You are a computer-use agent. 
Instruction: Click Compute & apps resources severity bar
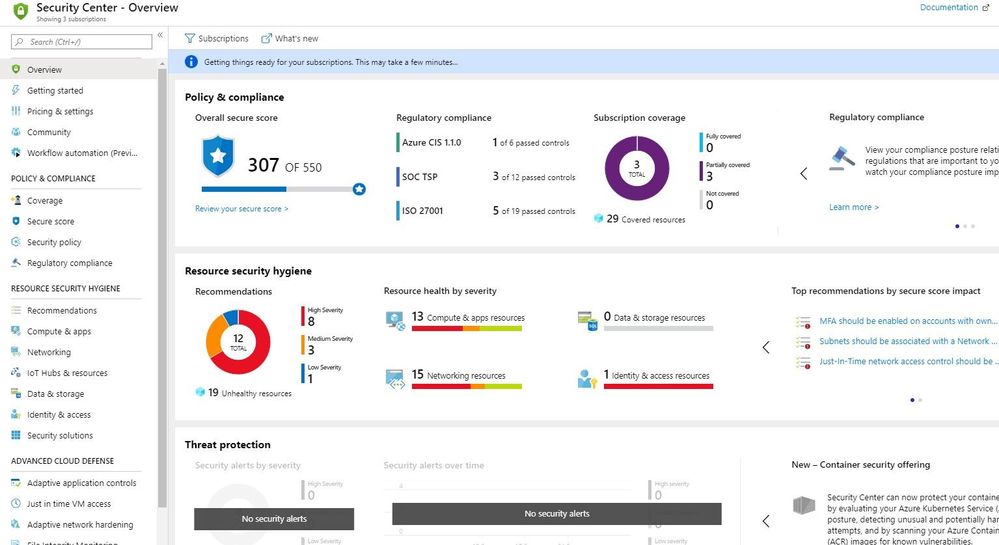466,328
